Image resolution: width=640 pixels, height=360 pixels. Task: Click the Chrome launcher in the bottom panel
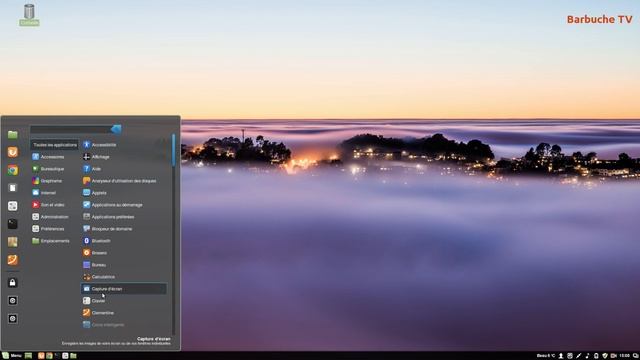tap(49, 356)
